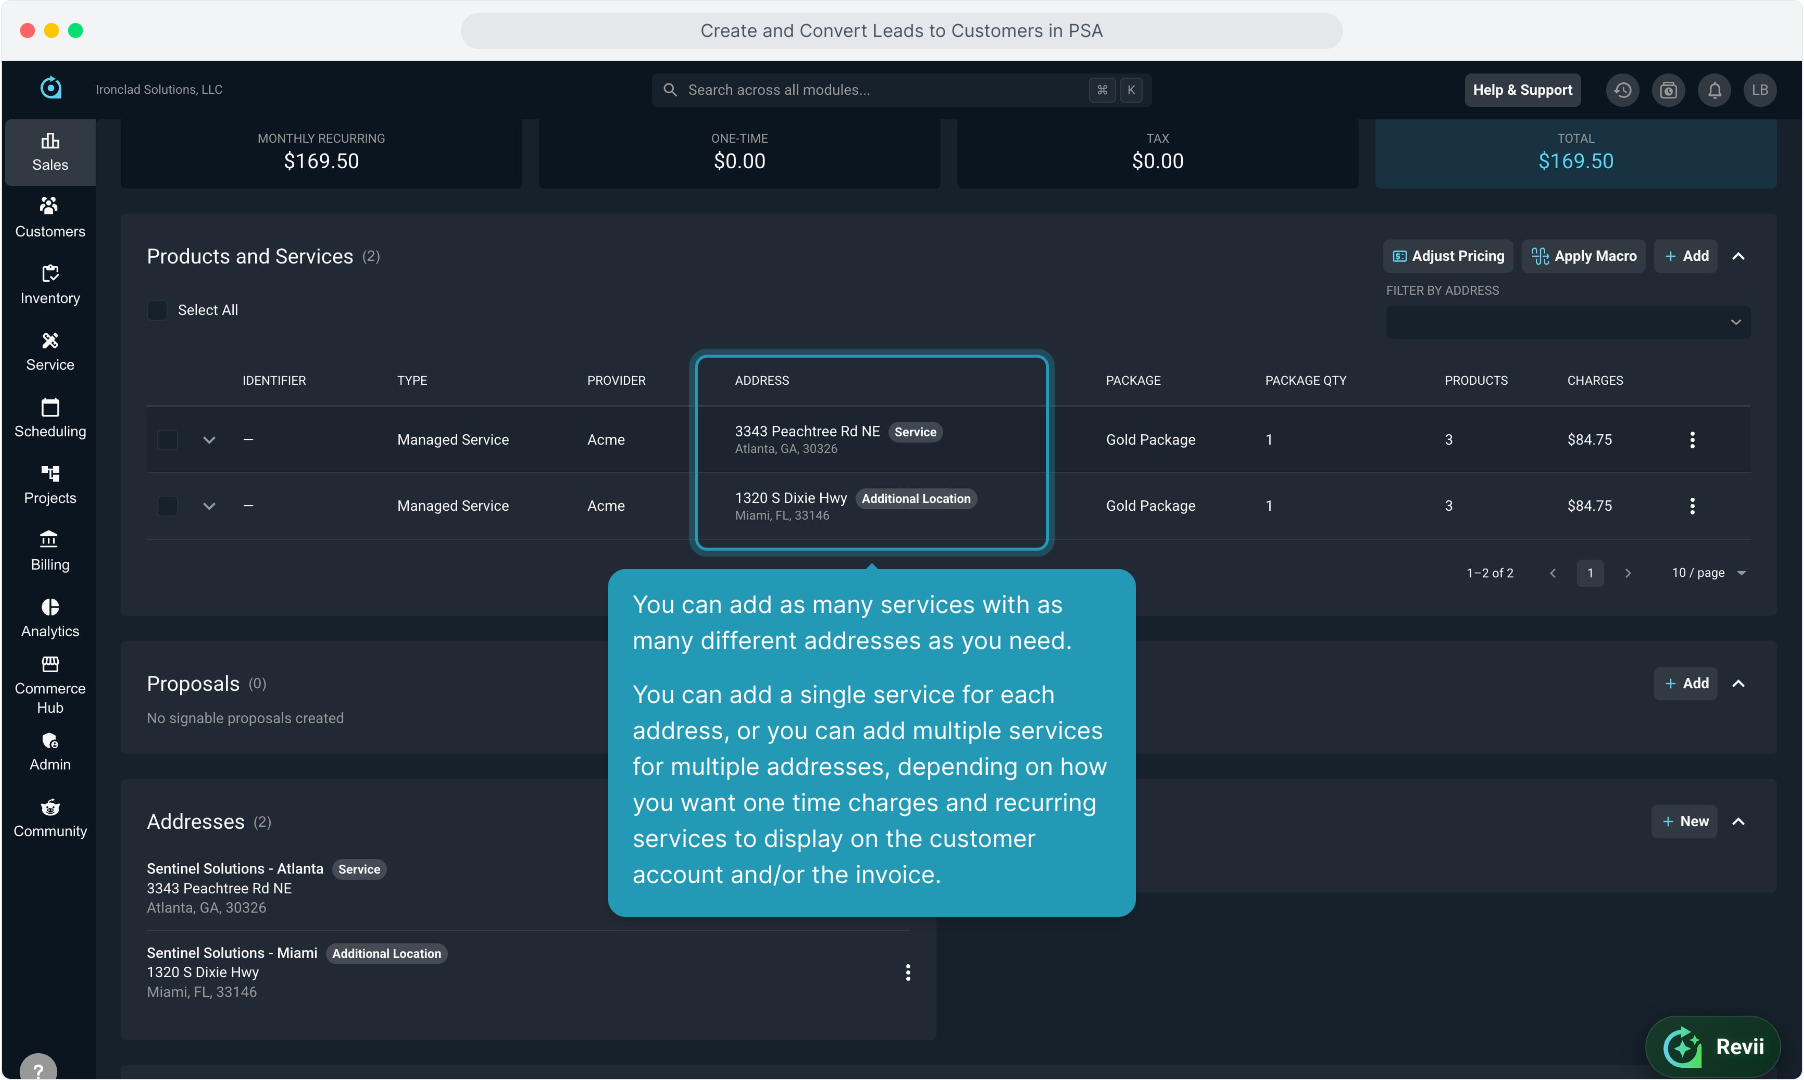Open options for Sentinel Solutions - Miami address
This screenshot has width=1804, height=1080.
click(908, 973)
